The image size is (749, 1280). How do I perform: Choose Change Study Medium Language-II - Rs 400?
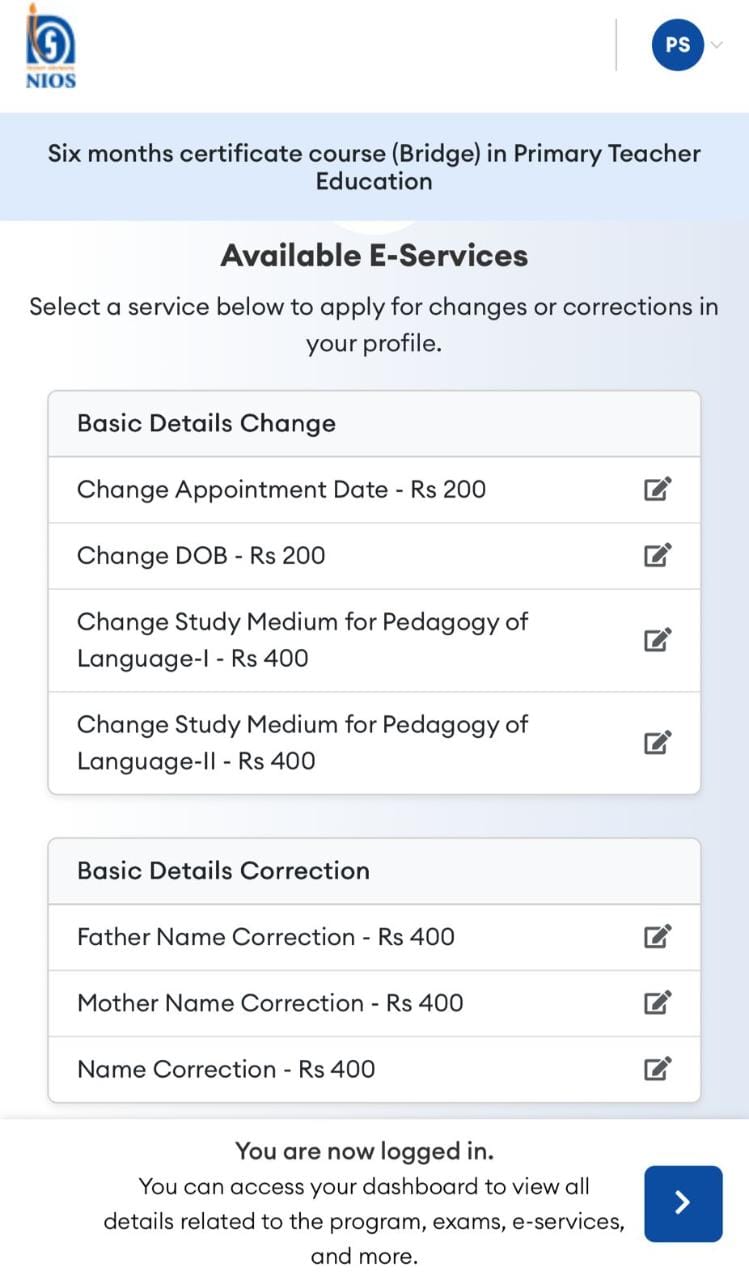[302, 742]
